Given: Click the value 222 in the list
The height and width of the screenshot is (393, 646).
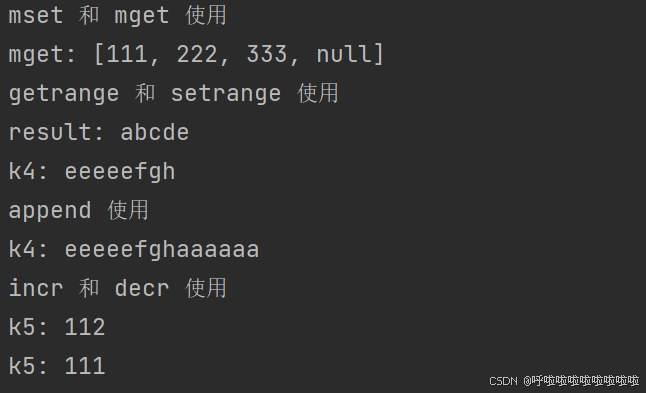Looking at the screenshot, I should click(197, 54).
